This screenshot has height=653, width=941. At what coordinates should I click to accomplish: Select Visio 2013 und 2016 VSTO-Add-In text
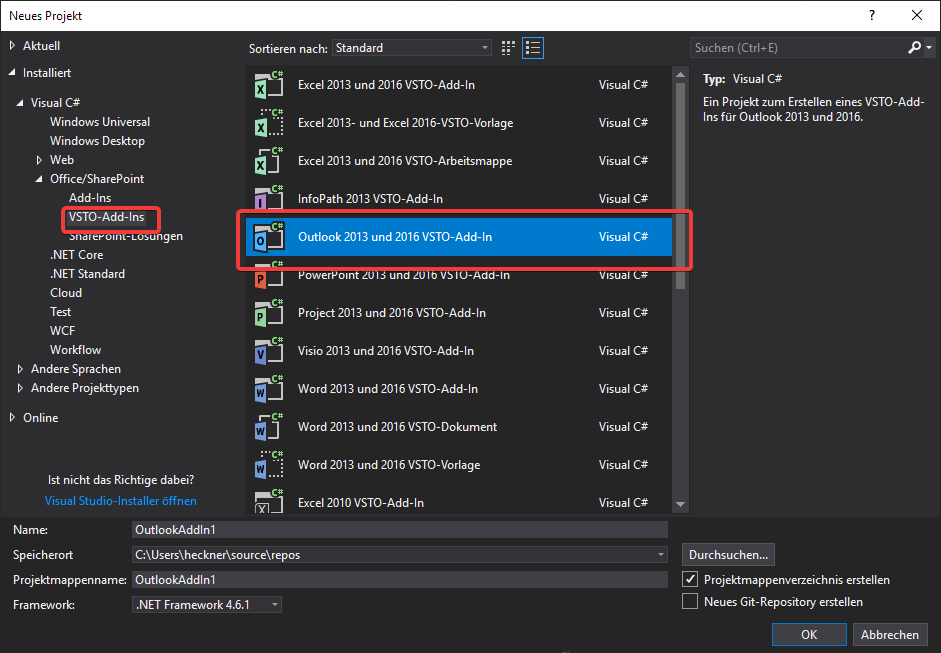pos(386,351)
